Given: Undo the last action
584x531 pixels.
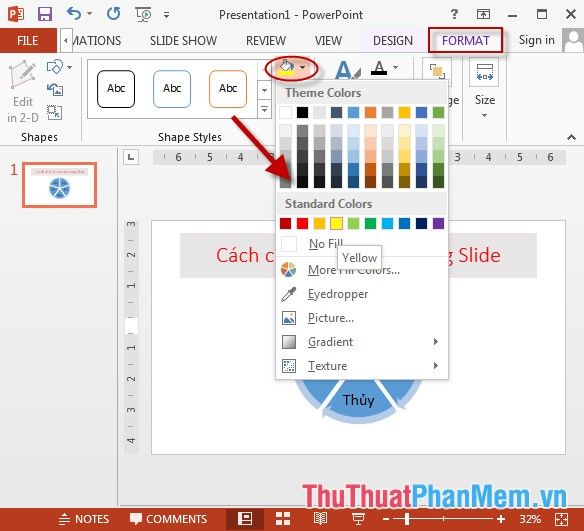Looking at the screenshot, I should (x=74, y=14).
